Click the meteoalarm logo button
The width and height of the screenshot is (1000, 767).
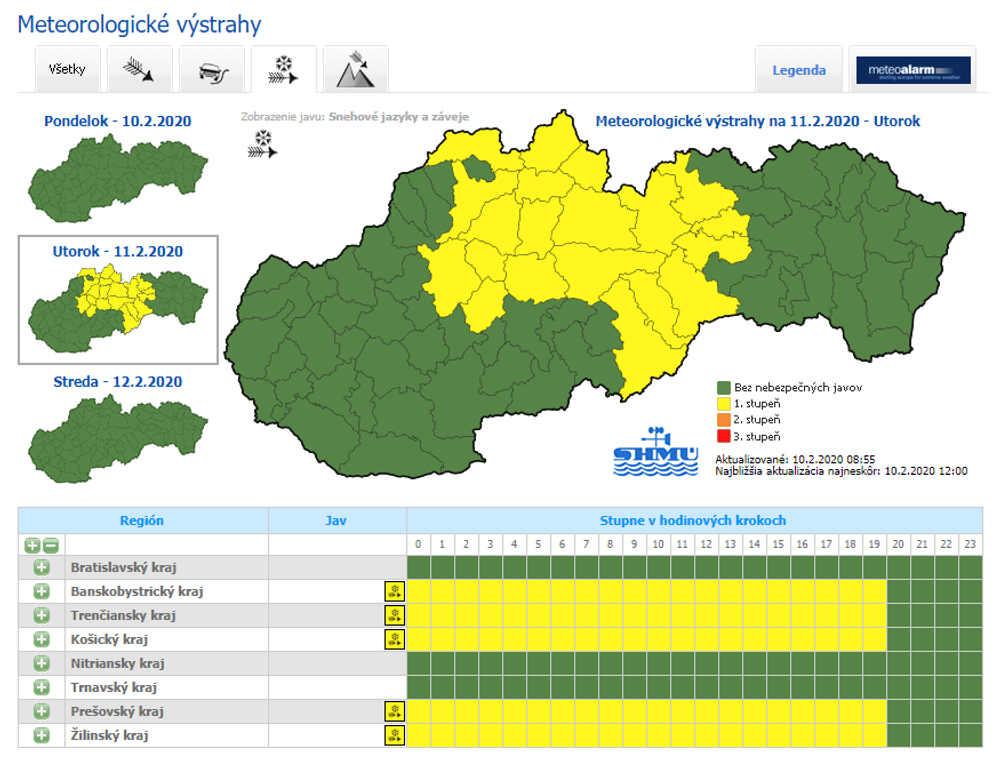tap(911, 70)
